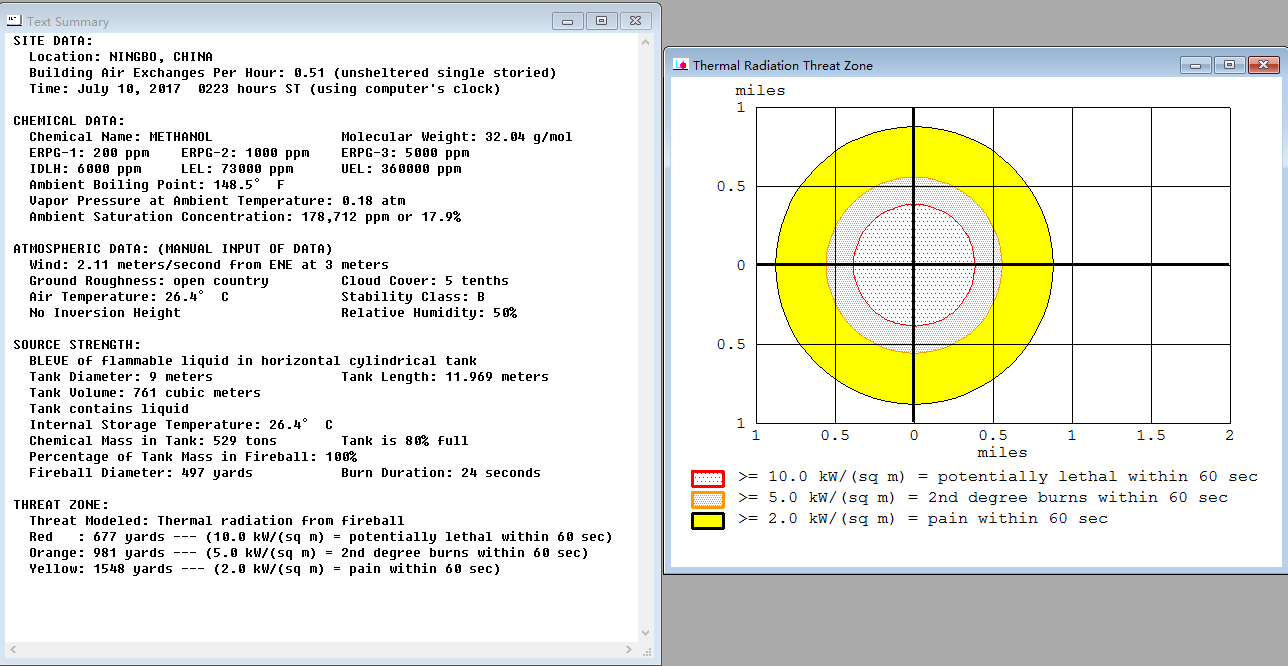Click 'Tank Diameter: 9 meters' text
This screenshot has width=1288, height=666.
[x=121, y=377]
